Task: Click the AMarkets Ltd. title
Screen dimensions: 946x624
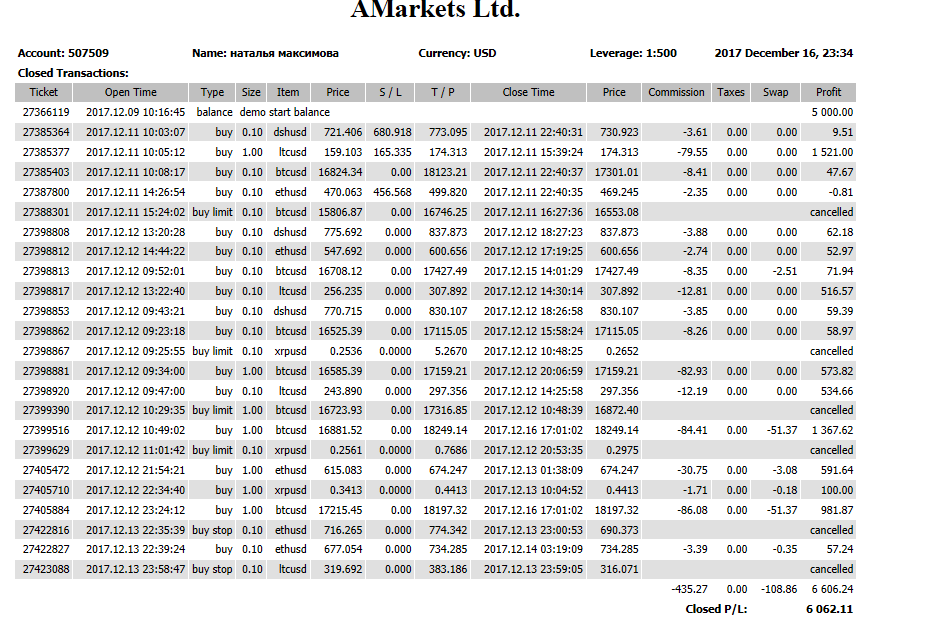Action: point(435,9)
